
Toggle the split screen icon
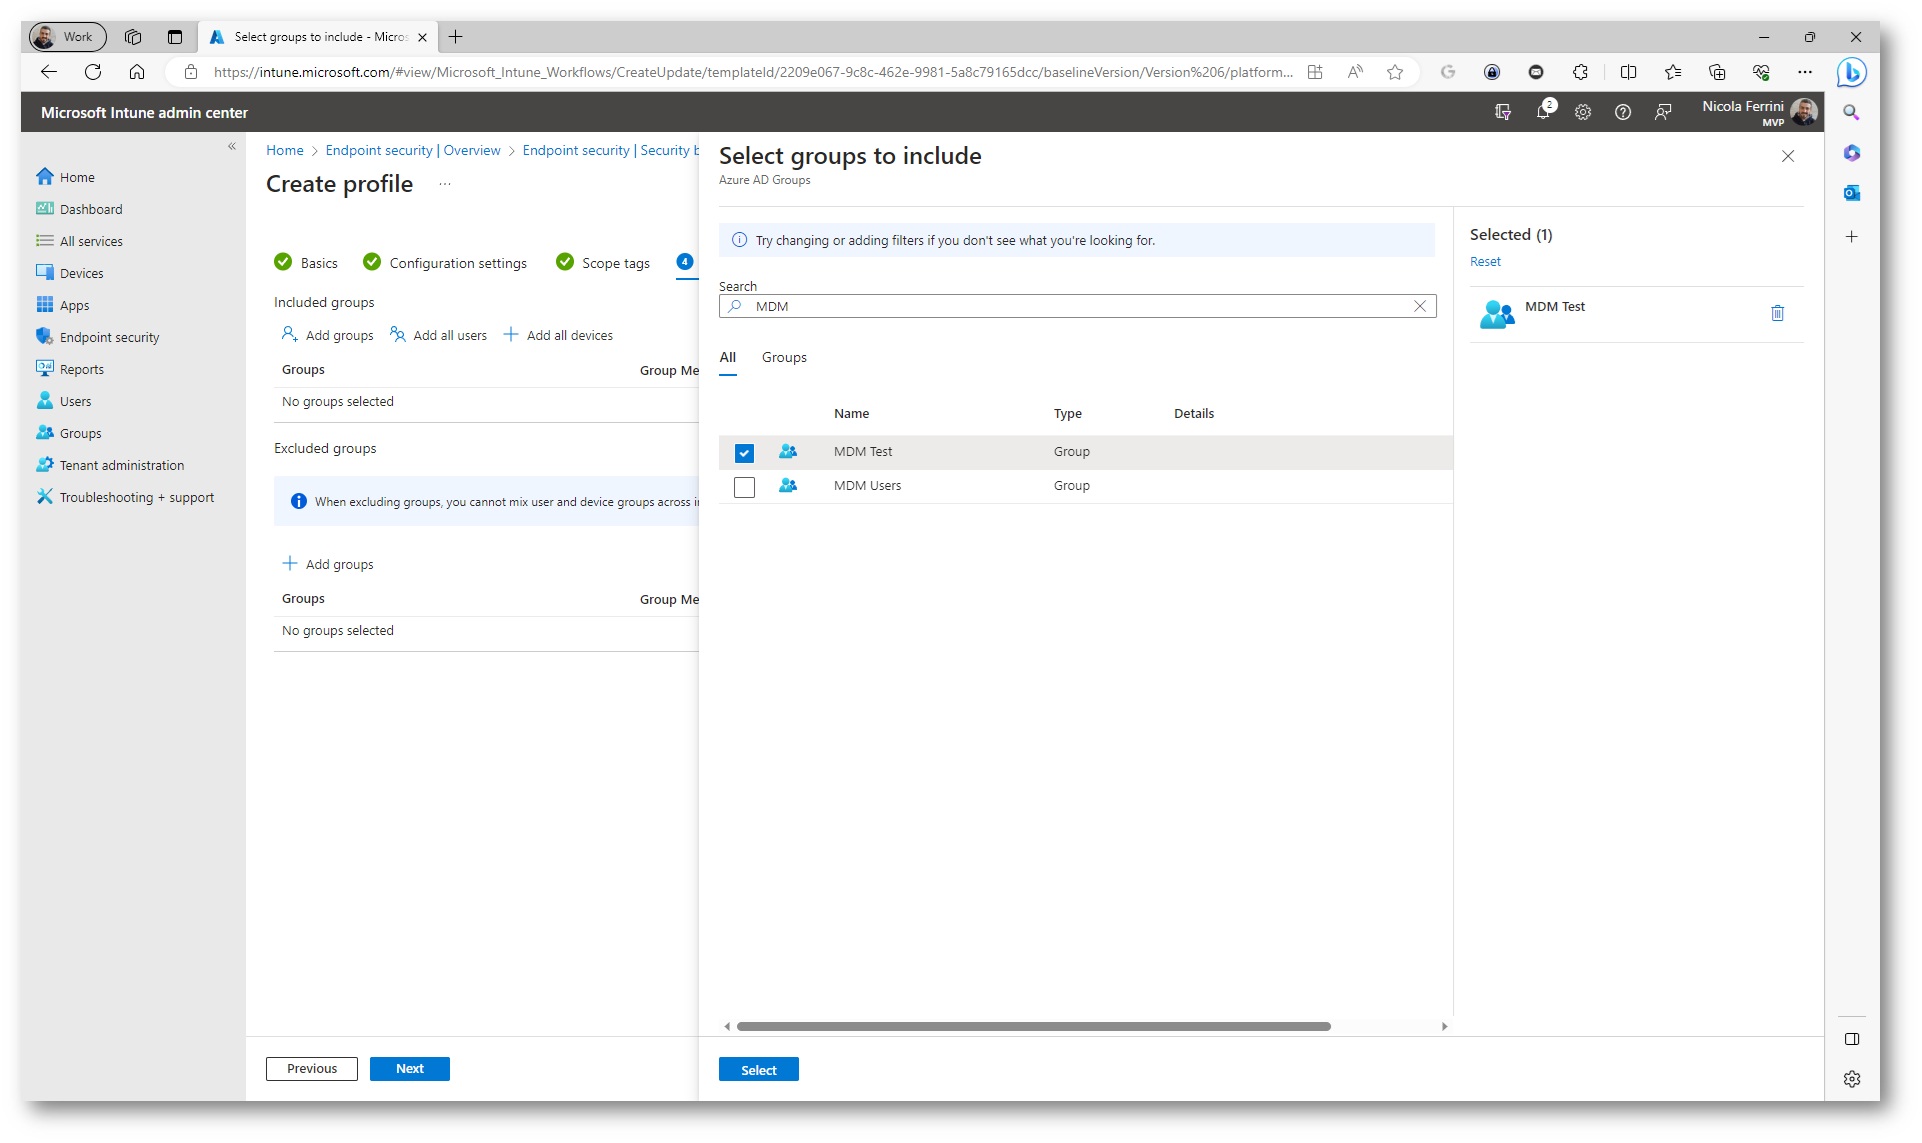point(1628,72)
